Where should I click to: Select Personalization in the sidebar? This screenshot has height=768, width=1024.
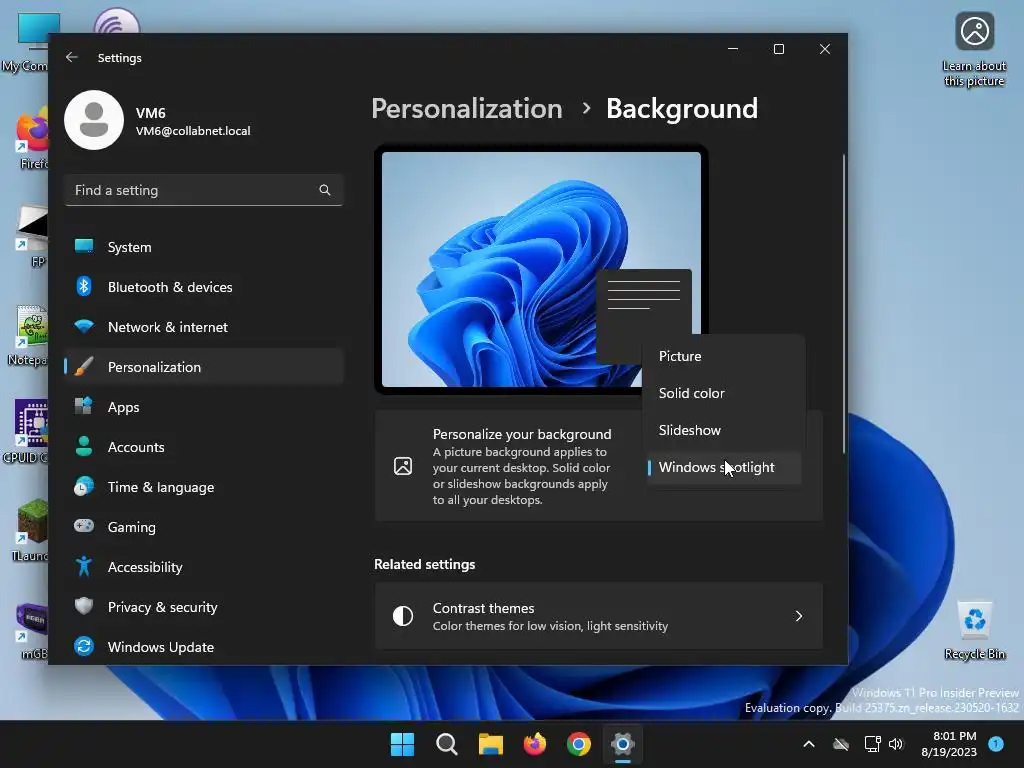click(x=204, y=366)
